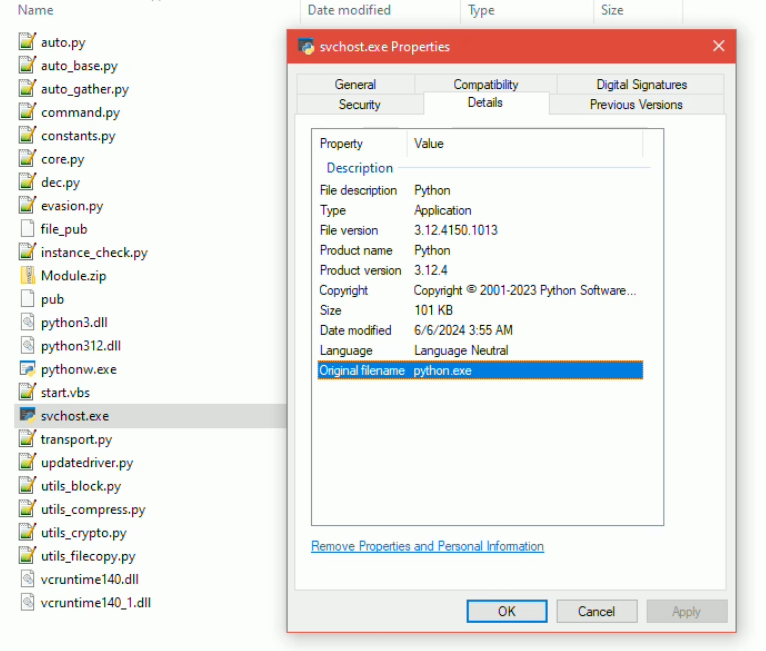Click the python312.dll library icon

(28, 345)
